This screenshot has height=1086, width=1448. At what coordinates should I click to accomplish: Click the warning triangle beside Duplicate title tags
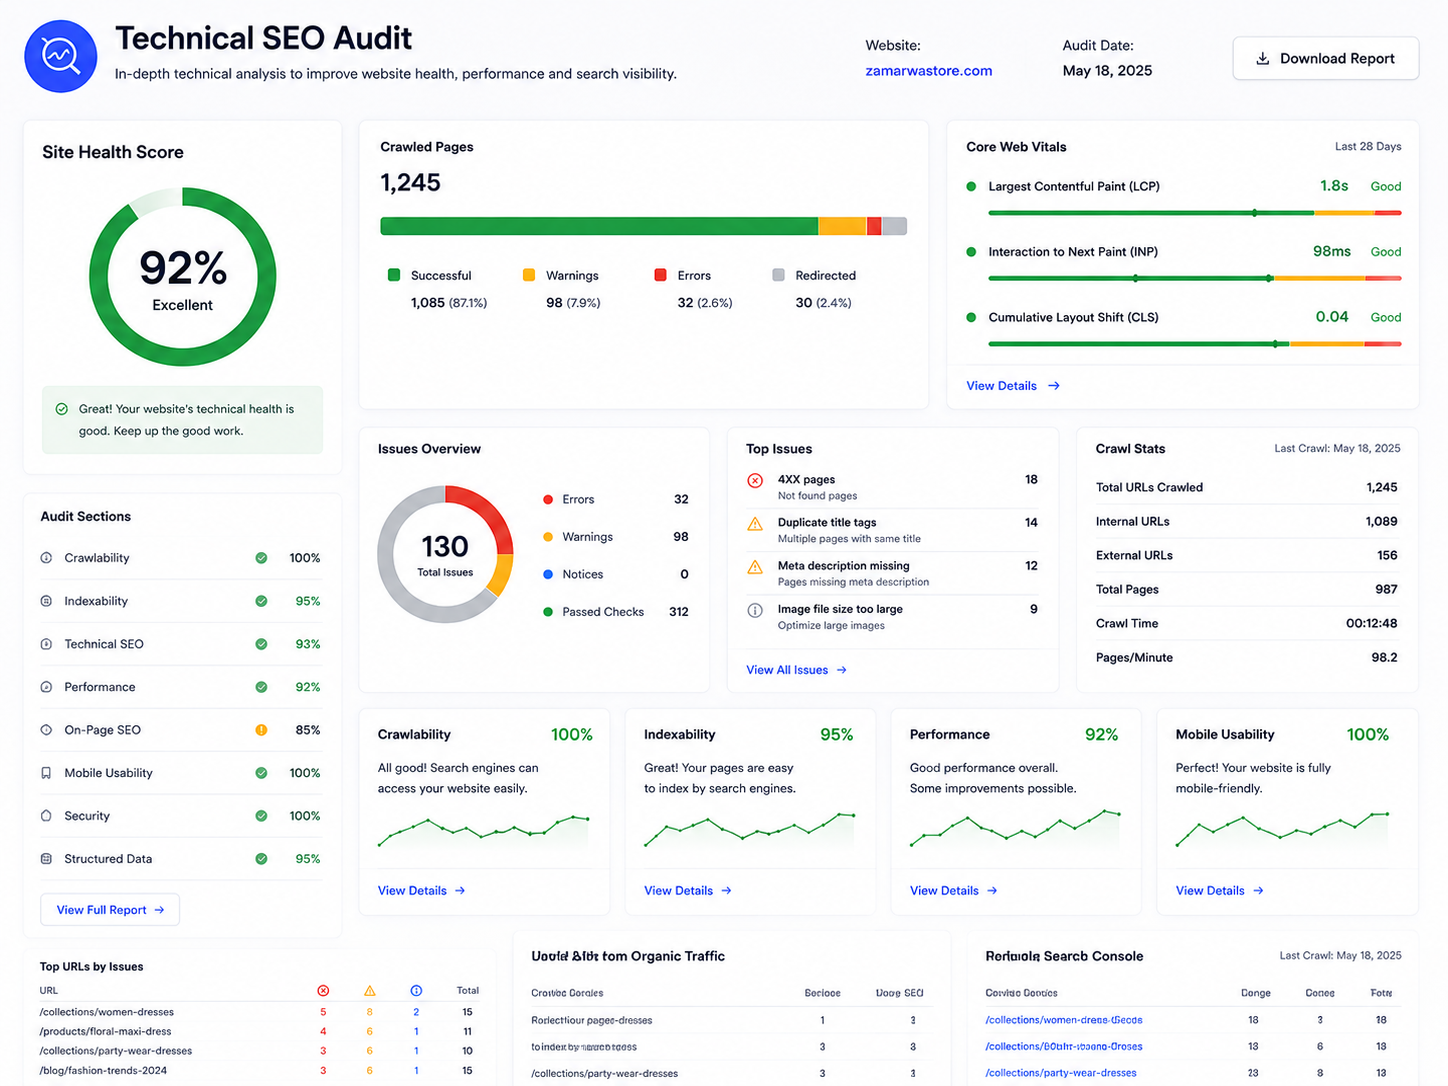(755, 524)
